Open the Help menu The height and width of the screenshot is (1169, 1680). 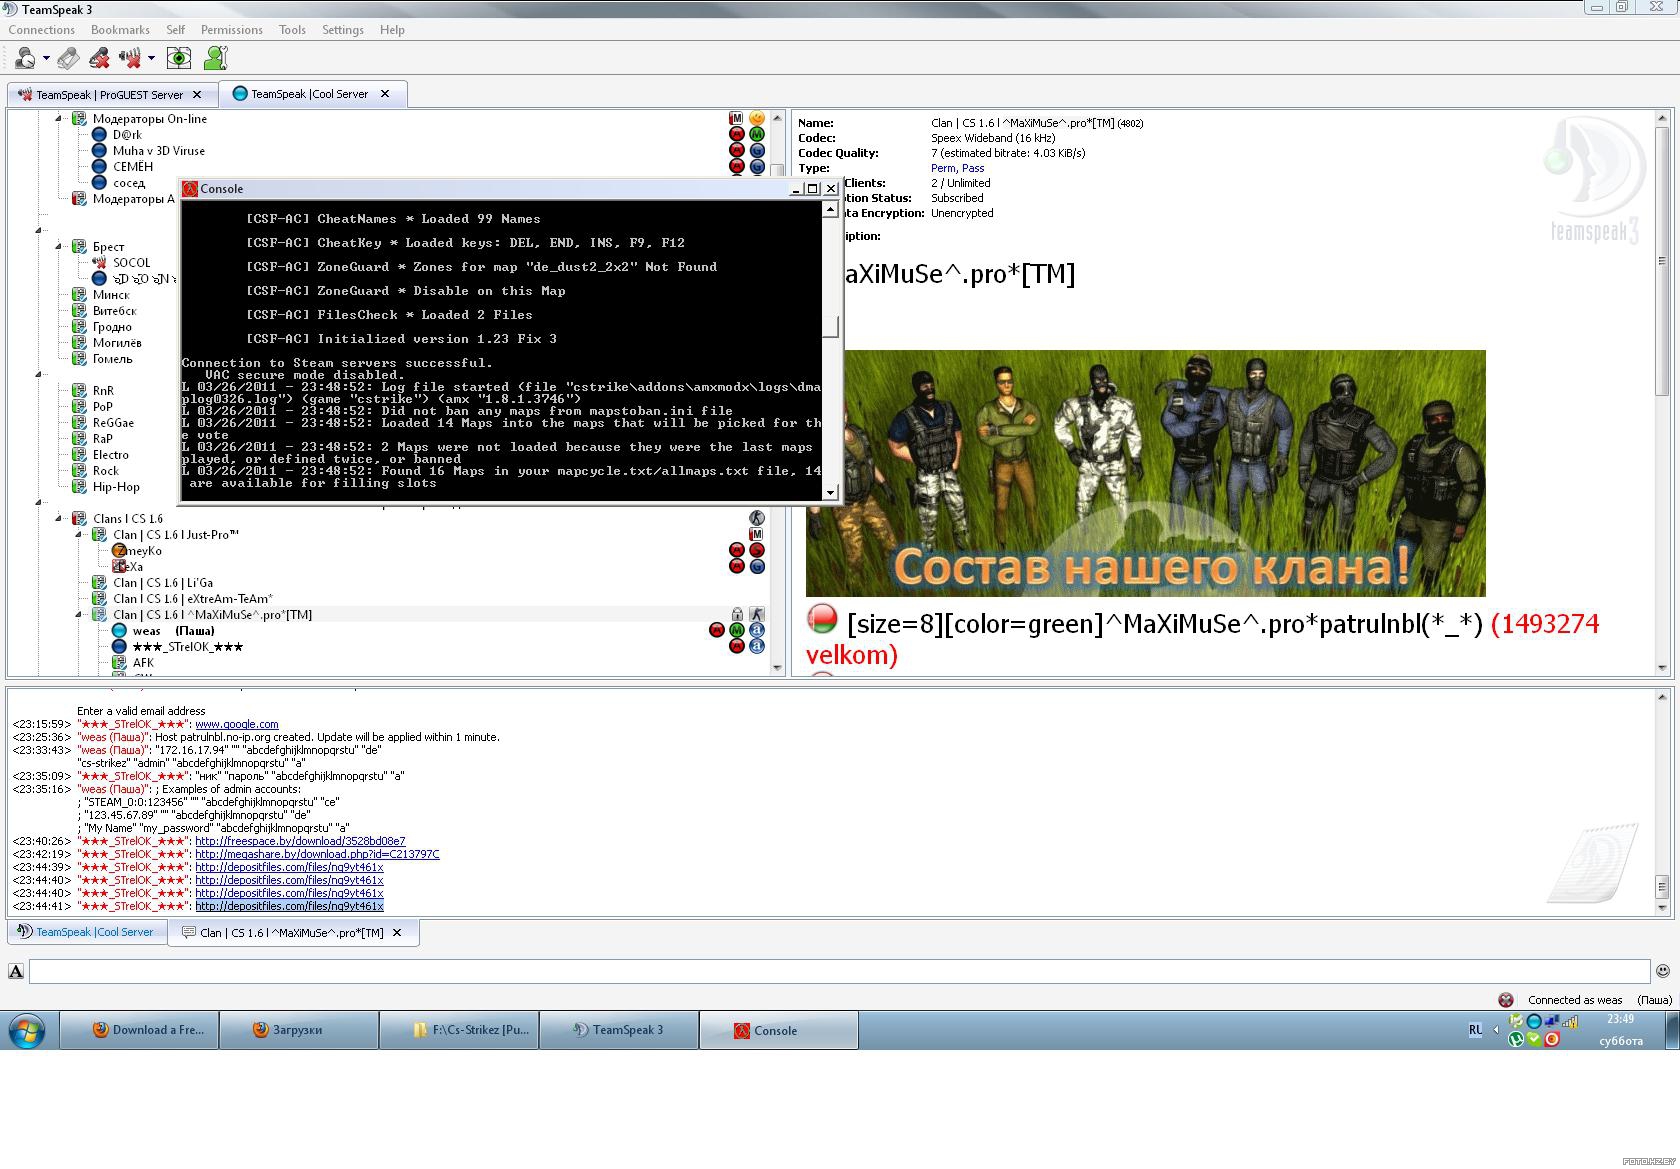point(392,30)
